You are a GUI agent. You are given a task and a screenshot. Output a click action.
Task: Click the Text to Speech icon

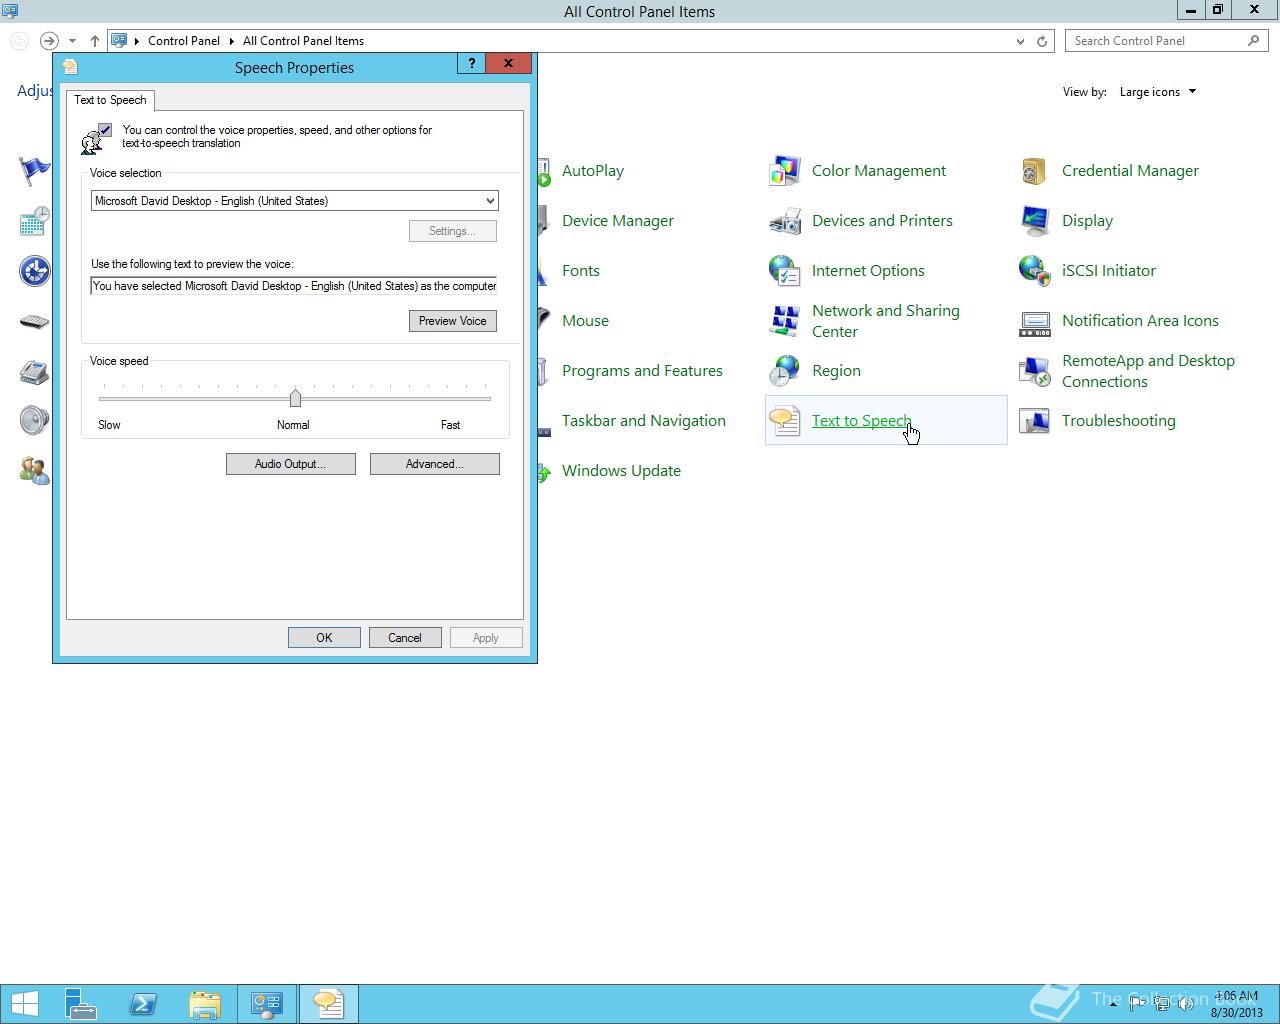point(784,421)
